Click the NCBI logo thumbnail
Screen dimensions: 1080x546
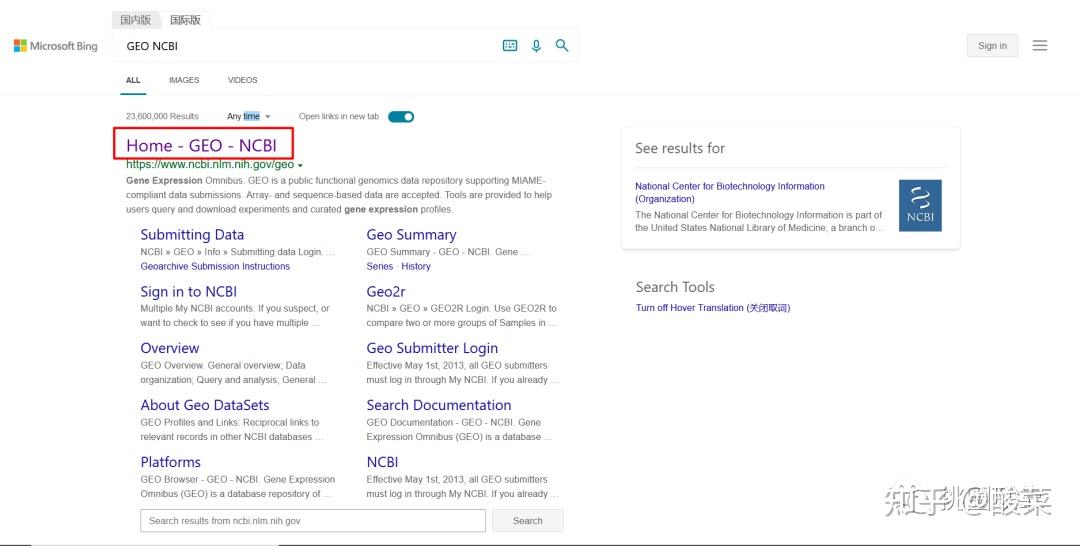tap(920, 205)
